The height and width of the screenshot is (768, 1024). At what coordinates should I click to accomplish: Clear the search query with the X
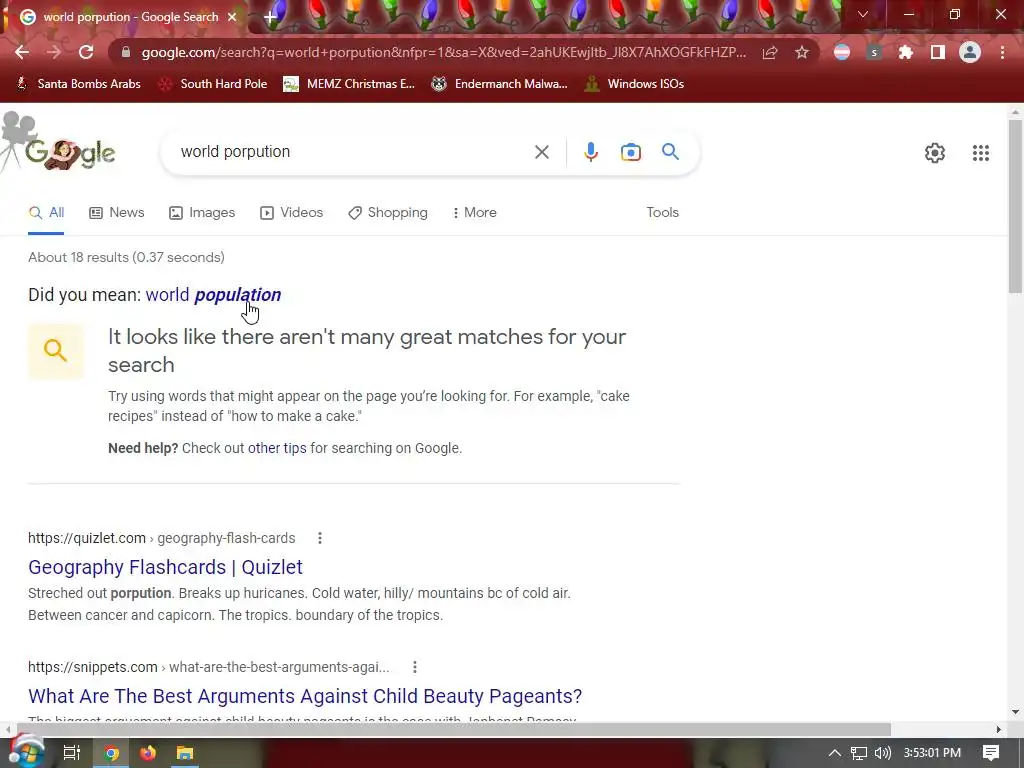tap(541, 152)
